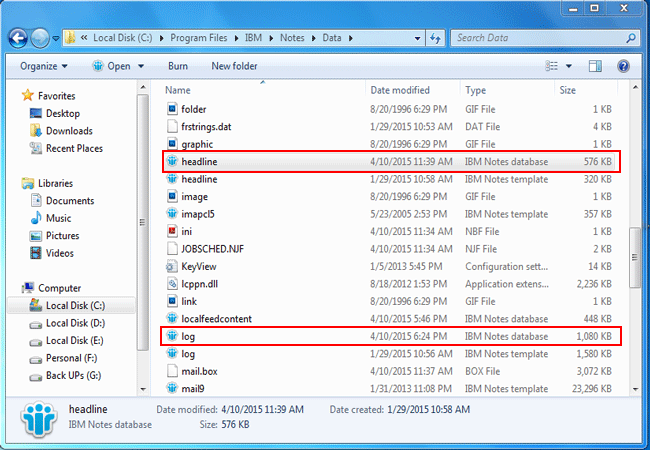Open recent pages dropdown next to Forward
The width and height of the screenshot is (650, 450).
[56, 39]
